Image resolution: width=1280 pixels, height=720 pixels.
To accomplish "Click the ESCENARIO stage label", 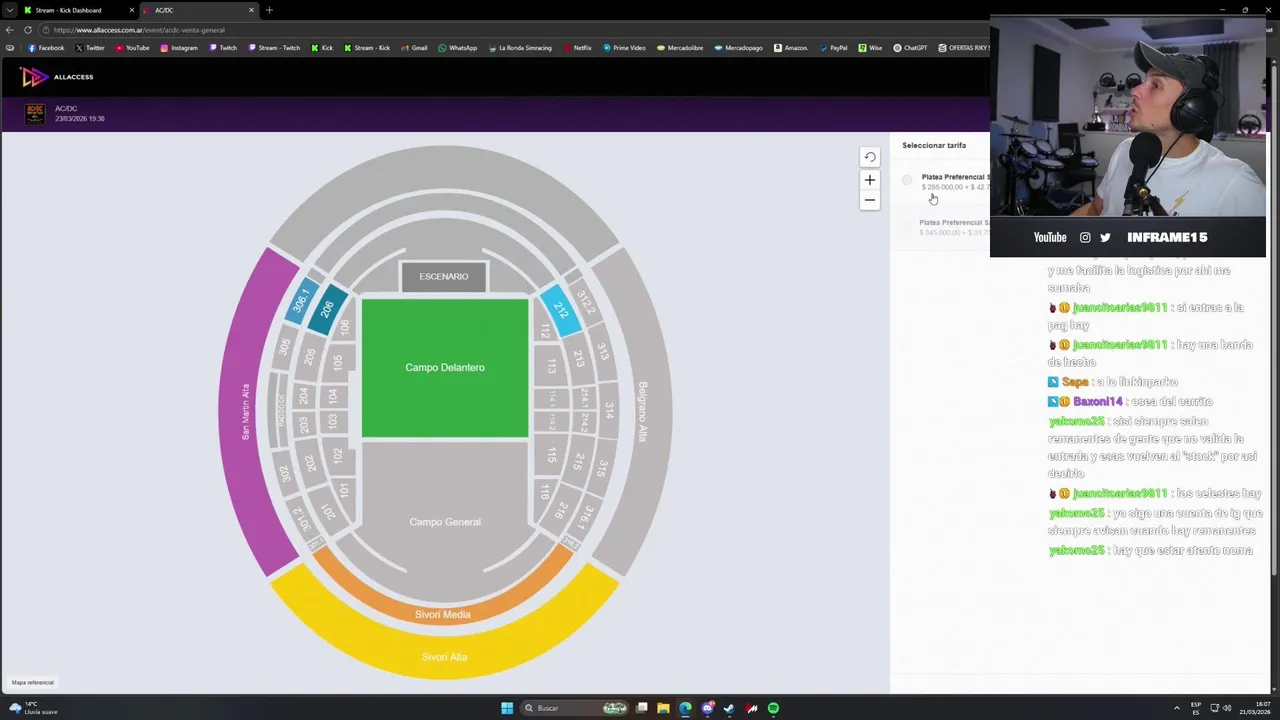I will (443, 277).
